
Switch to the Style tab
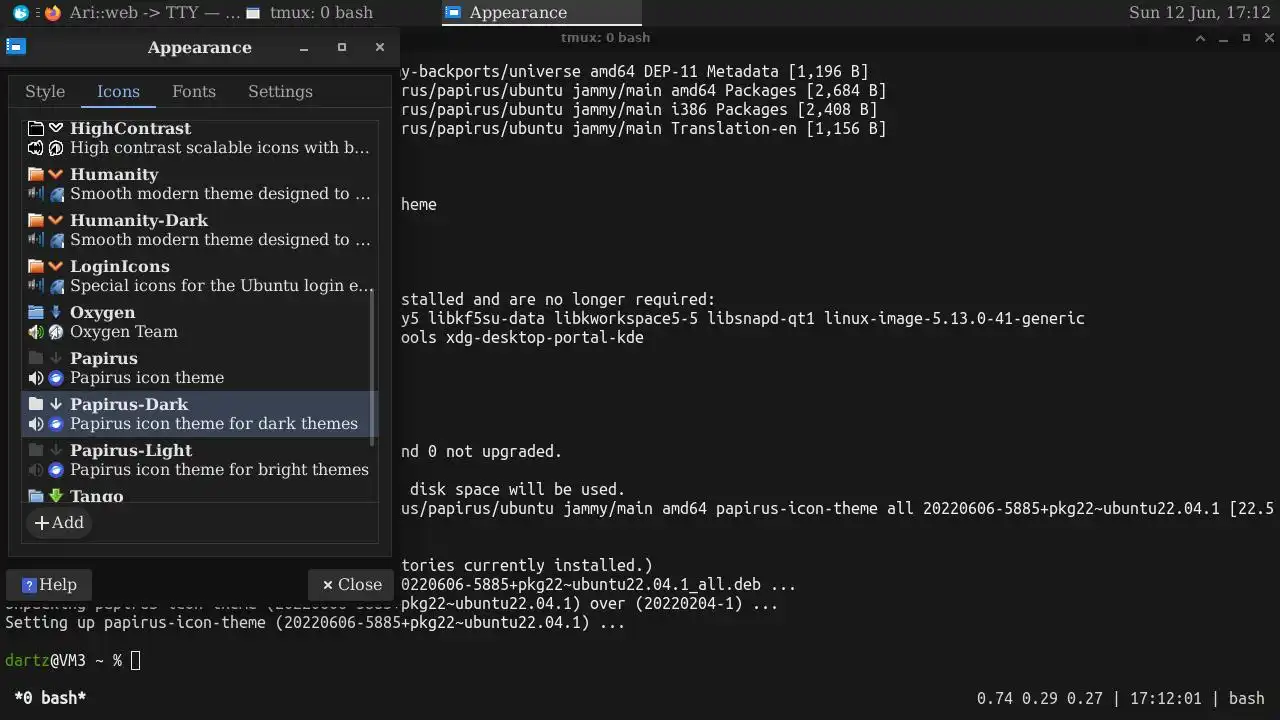[x=45, y=91]
